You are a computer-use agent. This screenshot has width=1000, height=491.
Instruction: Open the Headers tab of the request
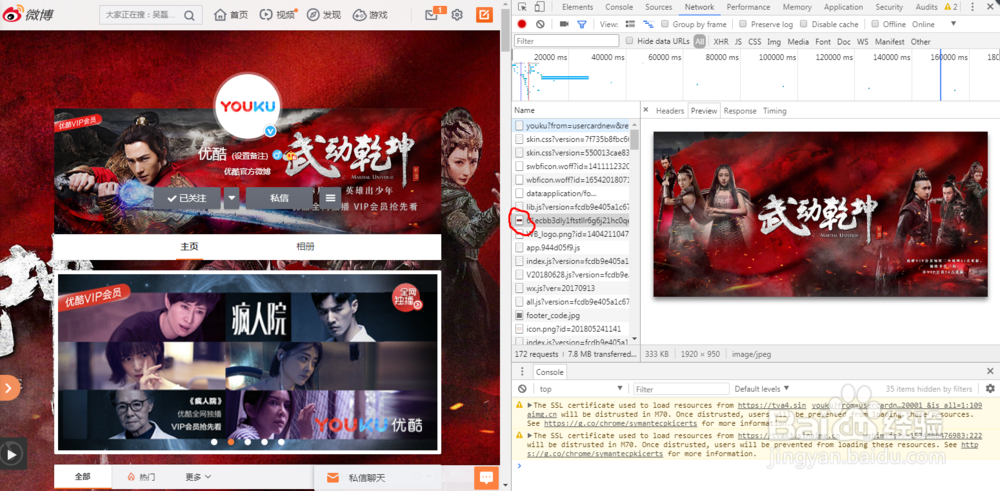point(670,110)
